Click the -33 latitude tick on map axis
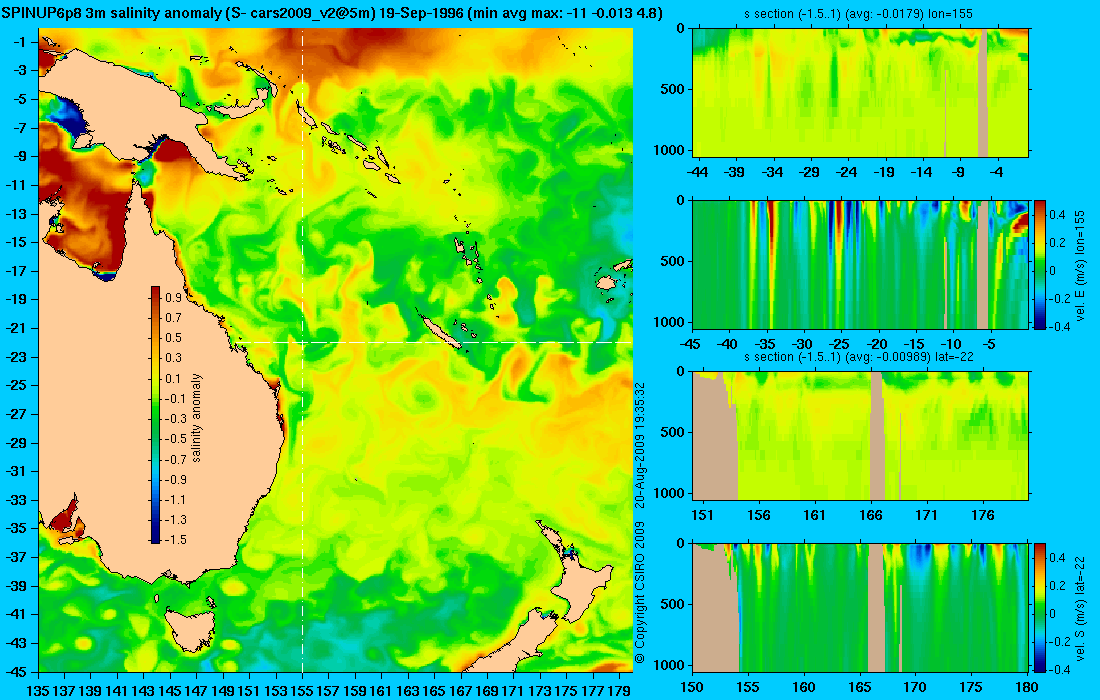This screenshot has width=1100, height=700. pyautogui.click(x=16, y=500)
